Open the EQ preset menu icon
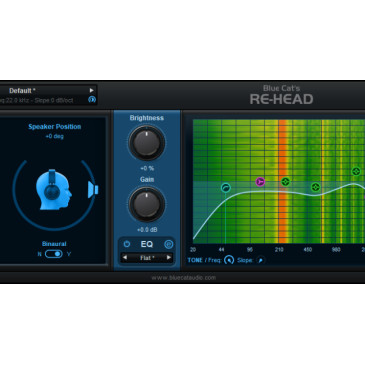365x365 pixels. pos(169,244)
